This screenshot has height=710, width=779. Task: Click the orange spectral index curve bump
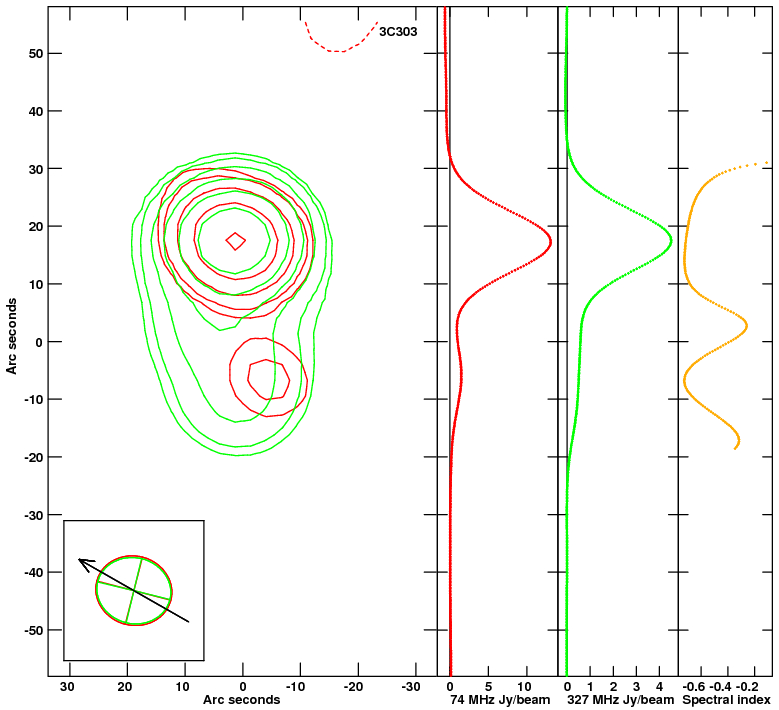[745, 326]
